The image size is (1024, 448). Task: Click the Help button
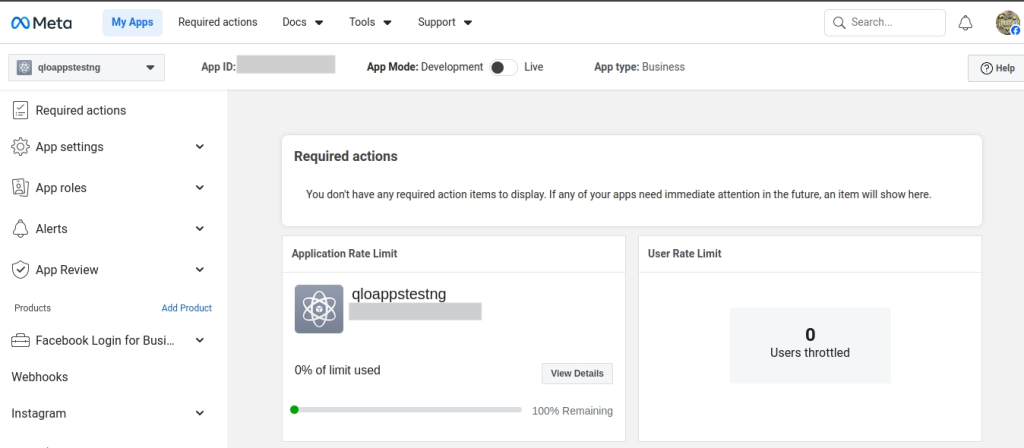point(997,68)
